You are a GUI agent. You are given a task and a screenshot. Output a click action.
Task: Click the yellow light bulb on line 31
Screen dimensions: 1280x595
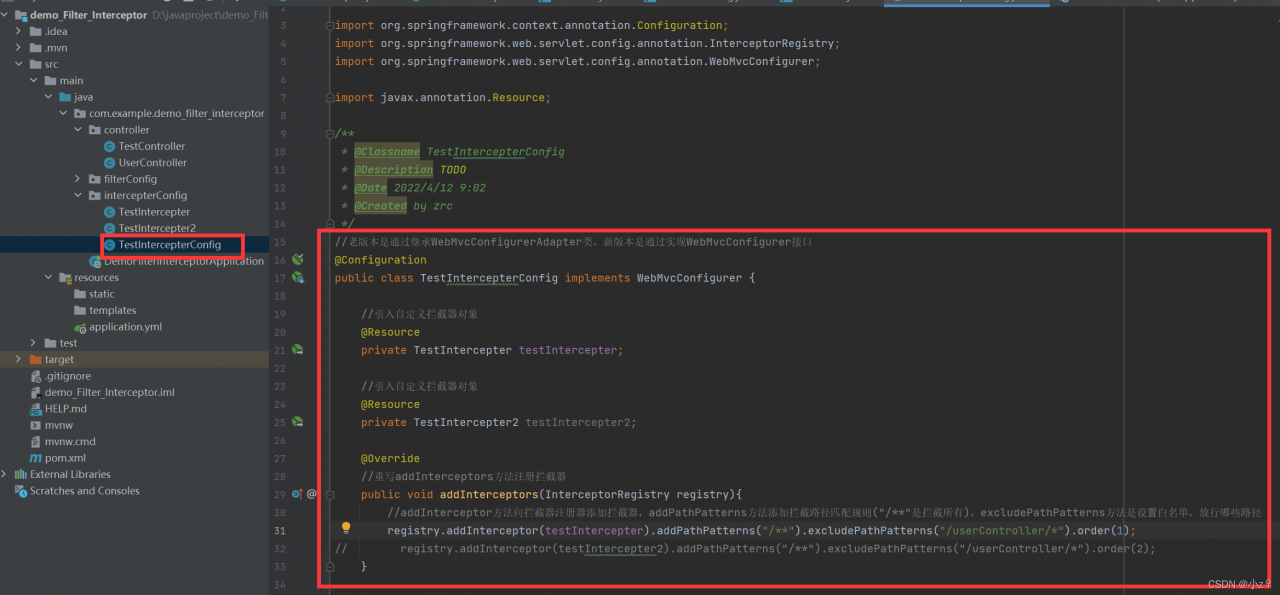coord(346,528)
